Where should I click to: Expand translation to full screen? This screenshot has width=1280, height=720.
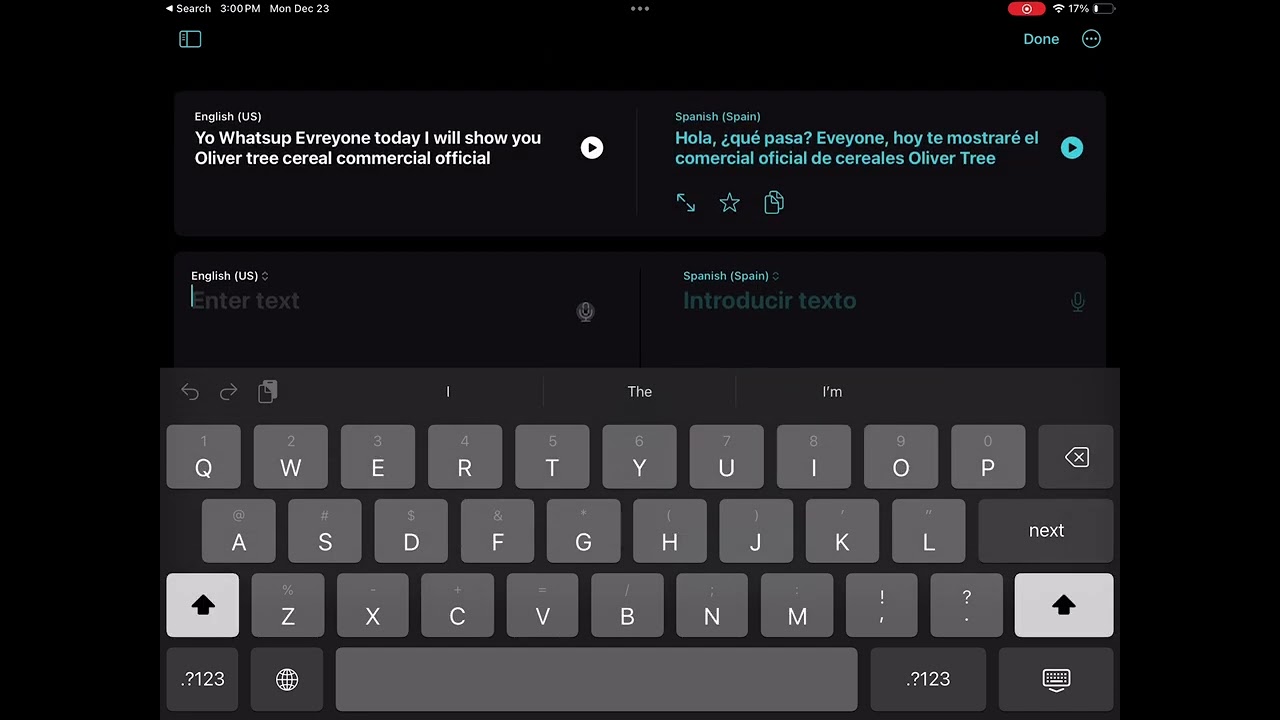coord(686,203)
